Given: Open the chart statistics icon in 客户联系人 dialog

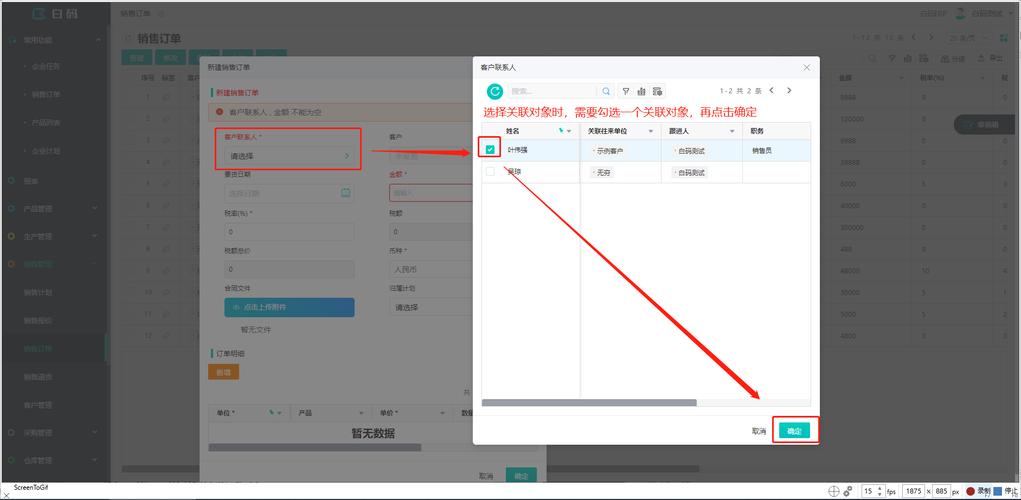Looking at the screenshot, I should pos(641,91).
